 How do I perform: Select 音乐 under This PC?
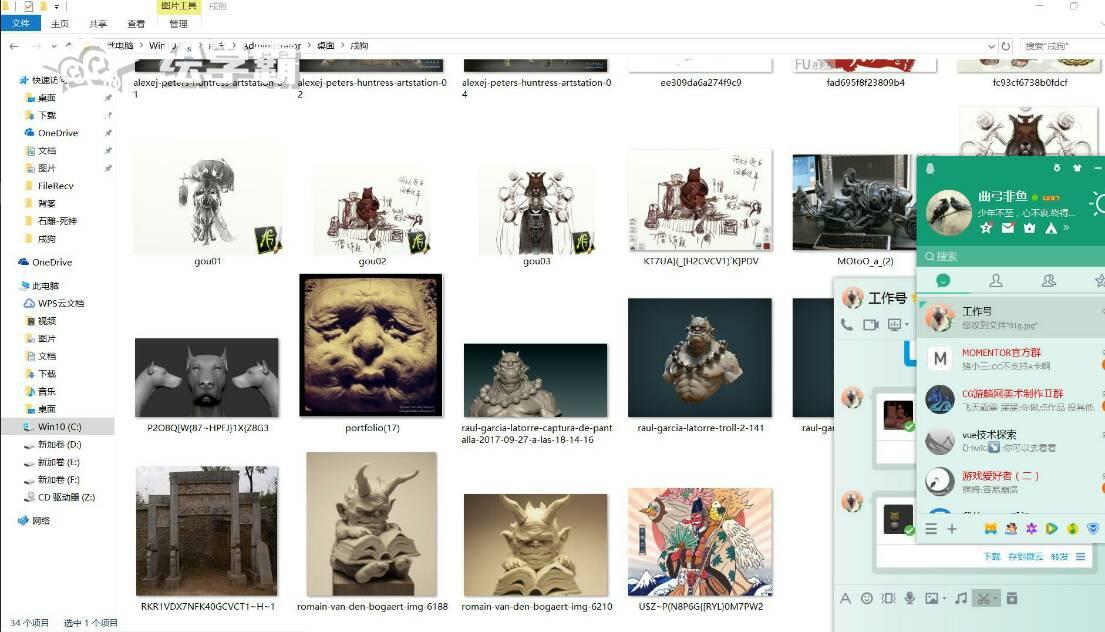tap(47, 392)
